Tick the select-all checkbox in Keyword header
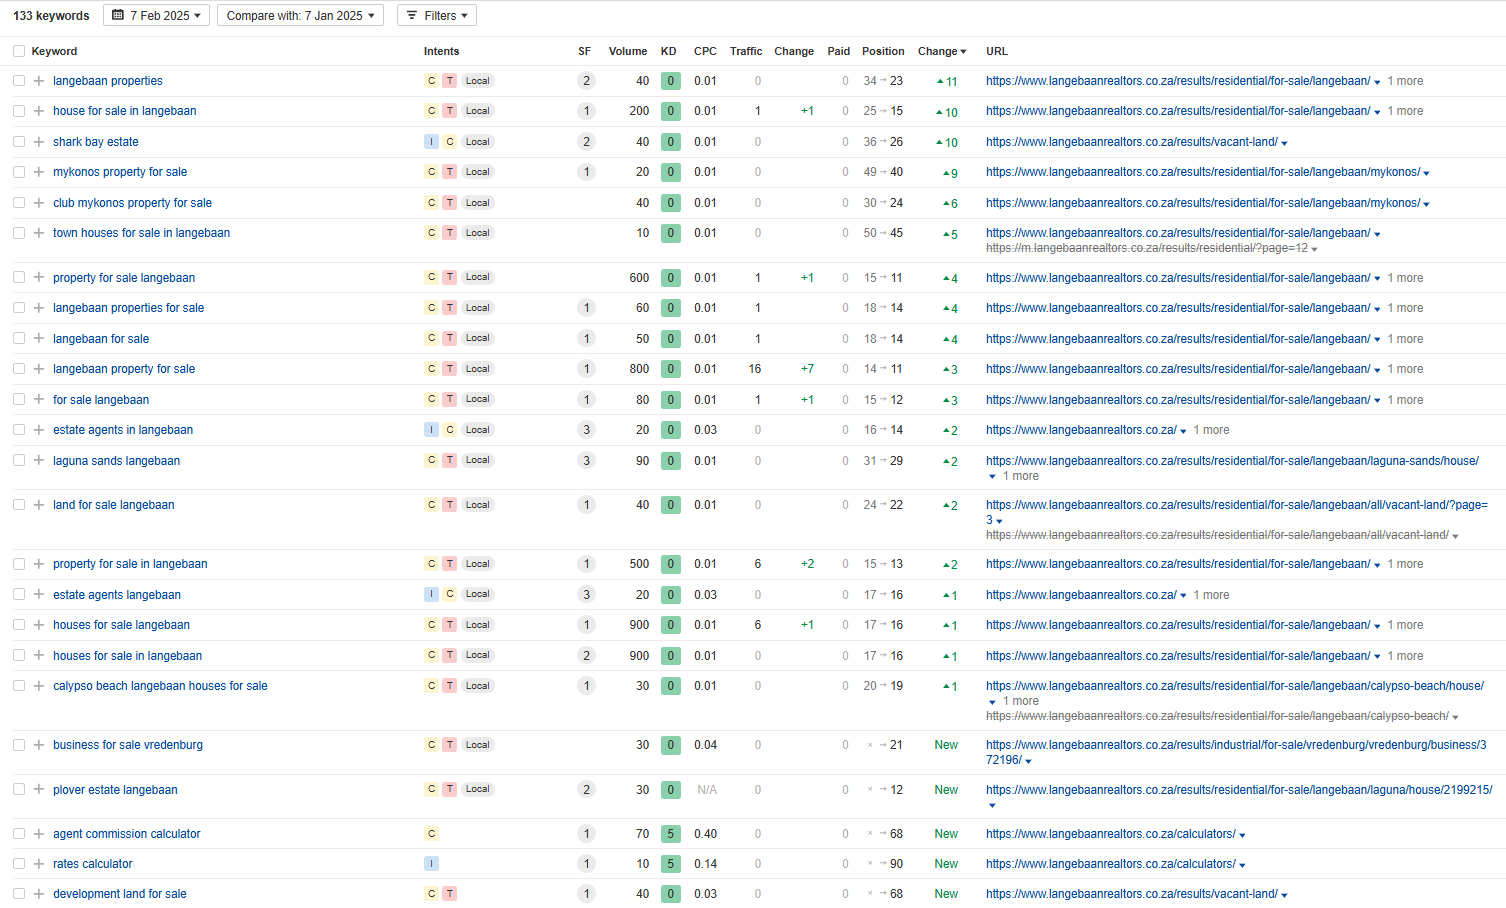Viewport: 1506px width, 908px height. pos(19,51)
